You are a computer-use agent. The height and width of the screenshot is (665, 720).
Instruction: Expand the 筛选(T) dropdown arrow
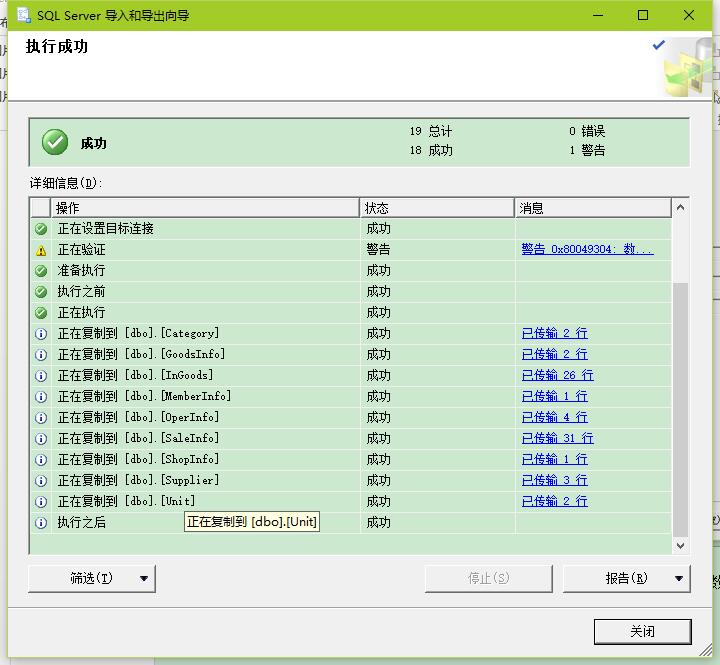[x=144, y=579]
